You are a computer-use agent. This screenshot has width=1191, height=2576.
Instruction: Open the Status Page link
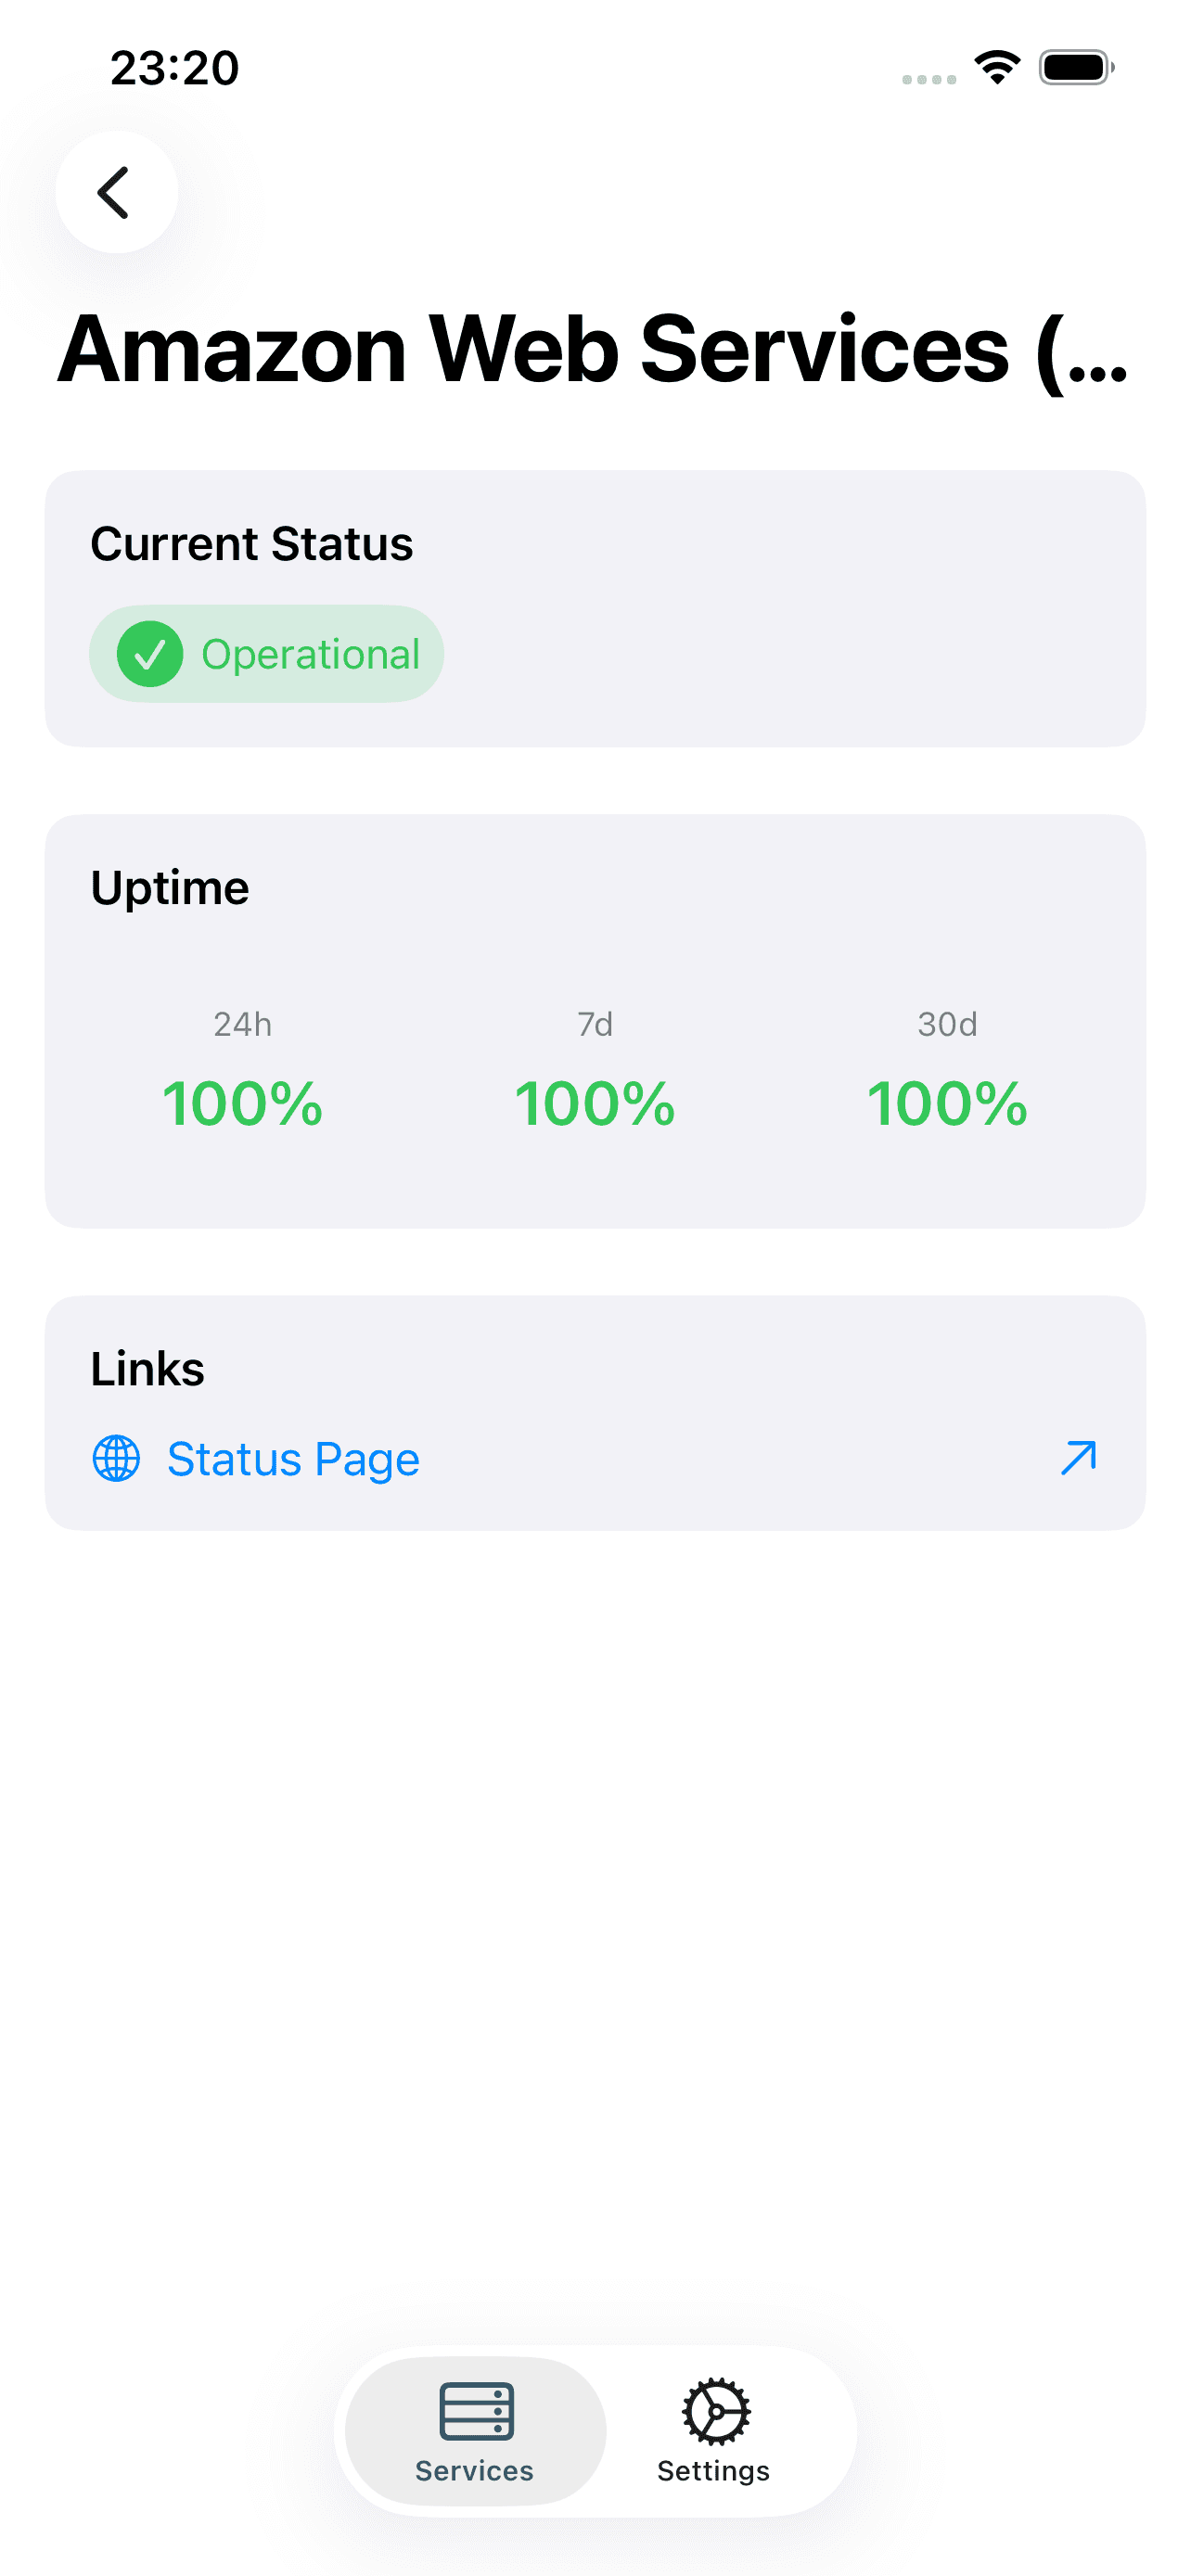pyautogui.click(x=293, y=1458)
